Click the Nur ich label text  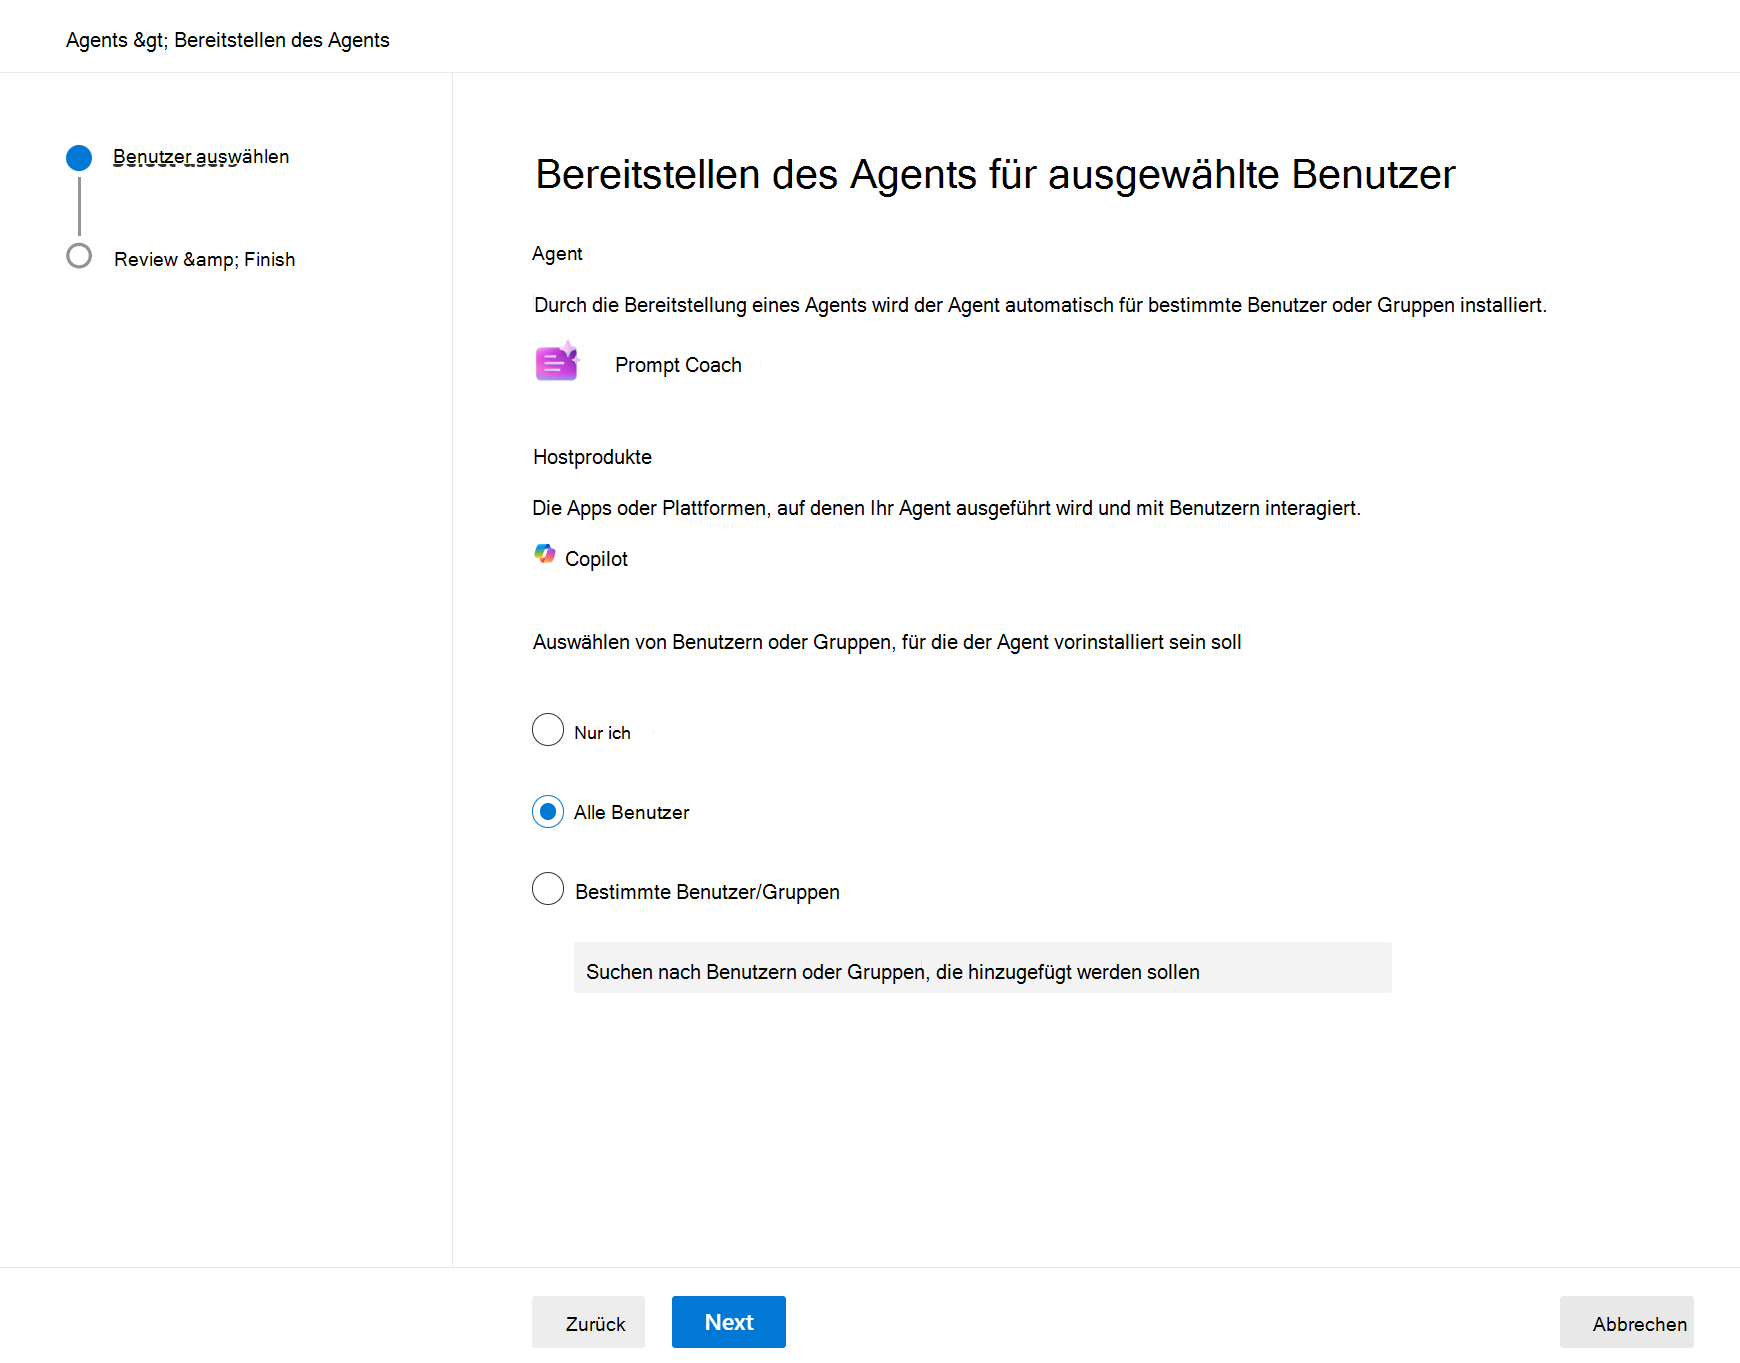click(x=602, y=733)
